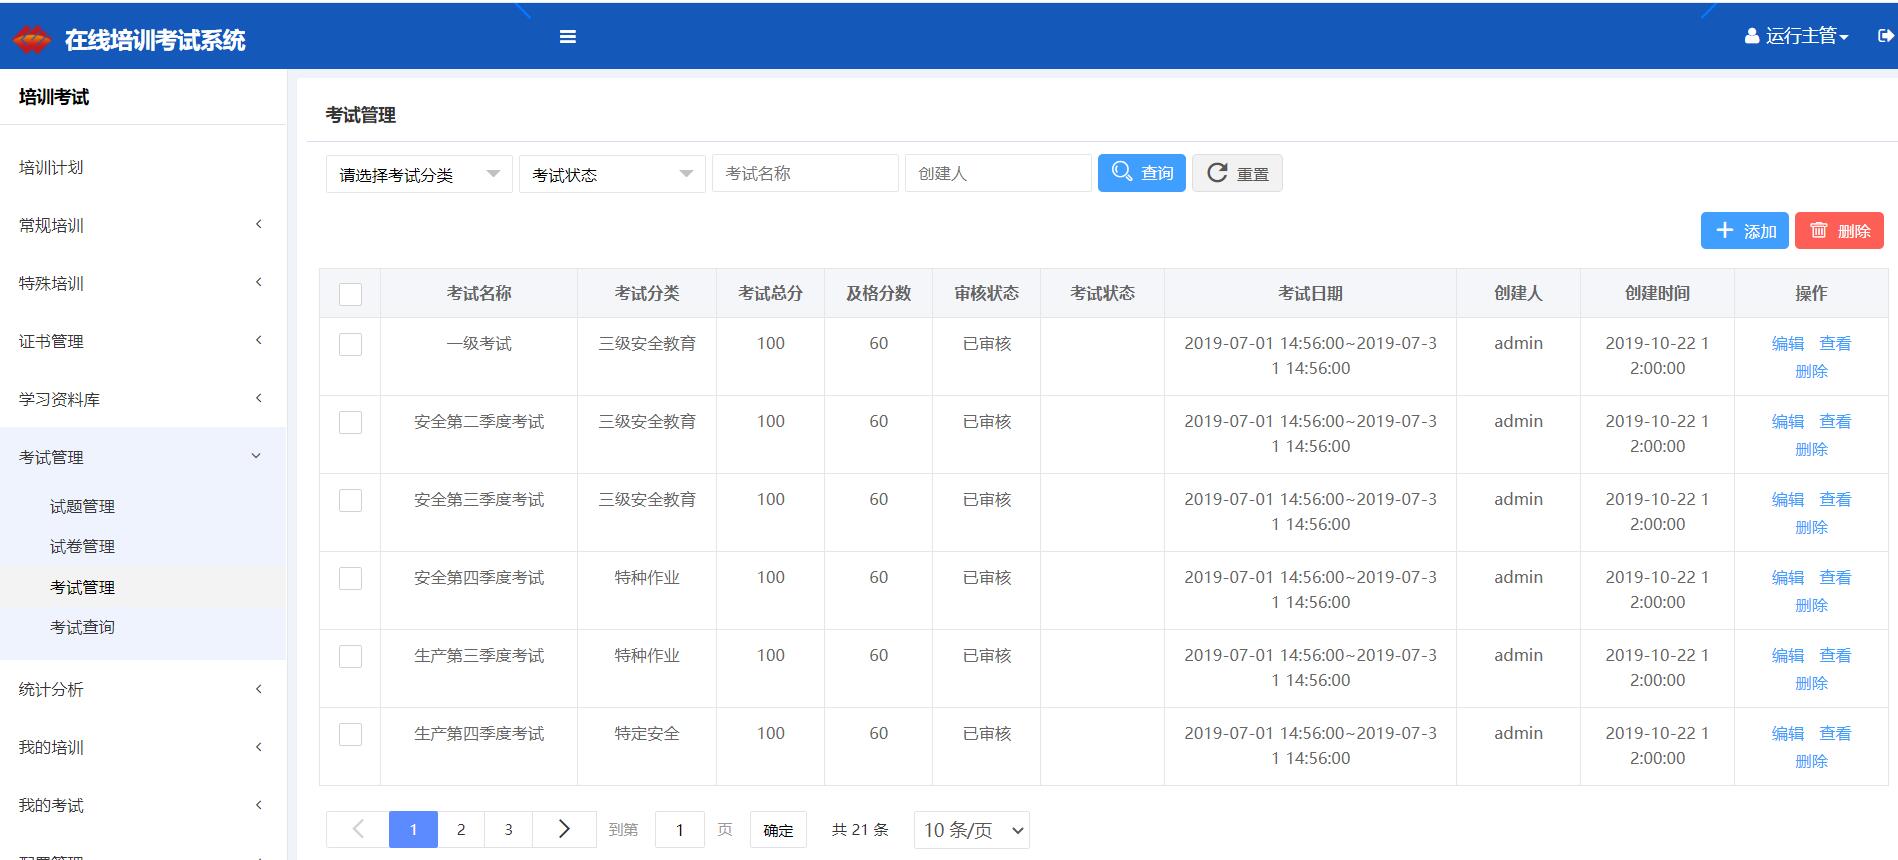Click the 确定 pagination confirm button
Viewport: 1898px width, 860px height.
pos(778,830)
